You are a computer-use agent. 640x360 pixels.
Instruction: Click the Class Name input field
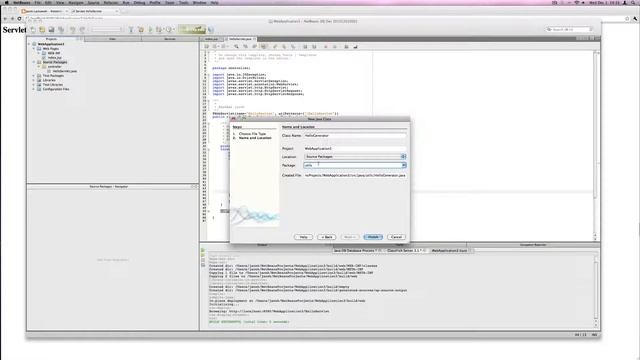click(355, 136)
